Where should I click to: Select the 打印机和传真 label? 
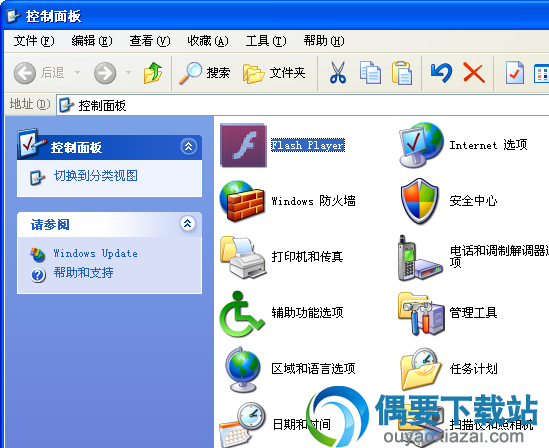307,257
